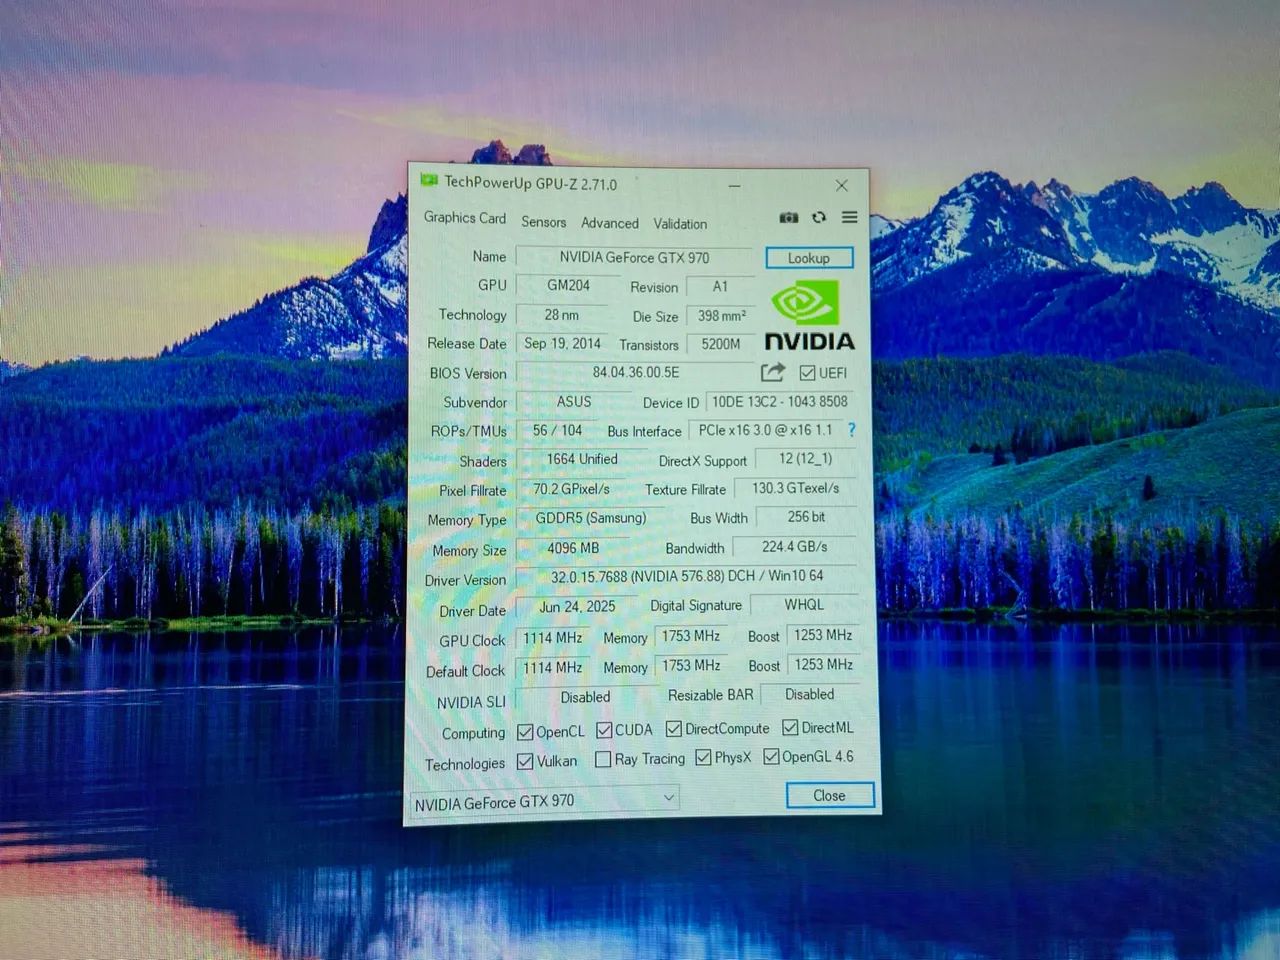Switch to the Advanced tab
Viewport: 1280px width, 960px height.
610,223
